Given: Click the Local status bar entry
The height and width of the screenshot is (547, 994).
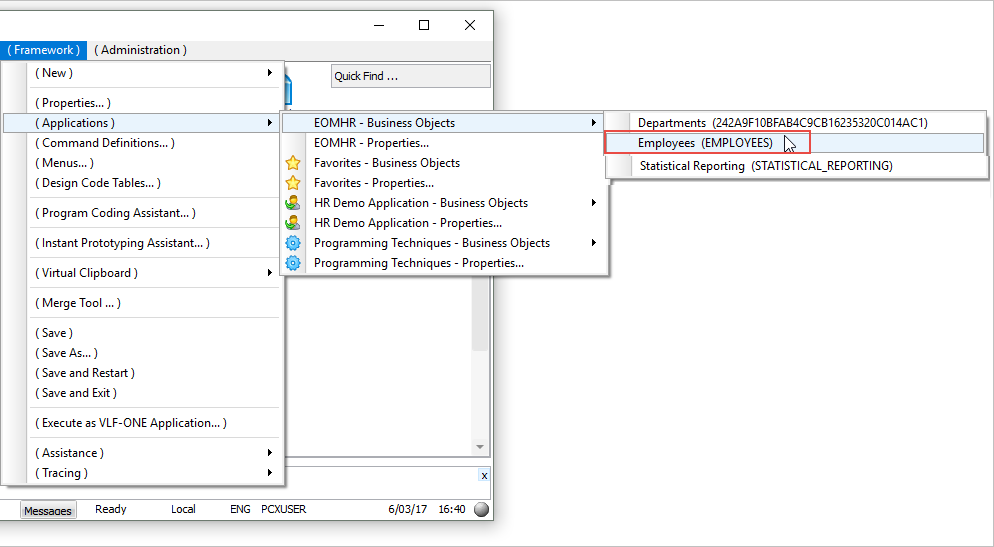Looking at the screenshot, I should [183, 509].
